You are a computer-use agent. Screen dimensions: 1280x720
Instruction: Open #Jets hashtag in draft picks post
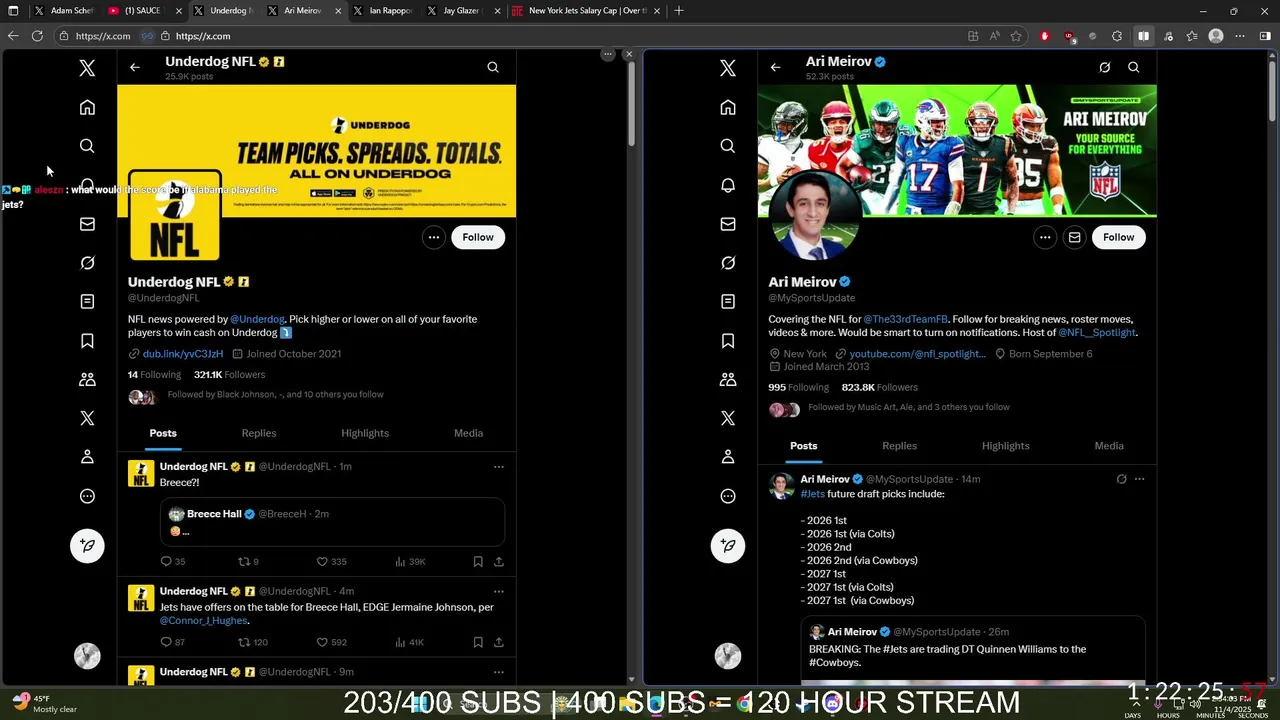click(813, 494)
